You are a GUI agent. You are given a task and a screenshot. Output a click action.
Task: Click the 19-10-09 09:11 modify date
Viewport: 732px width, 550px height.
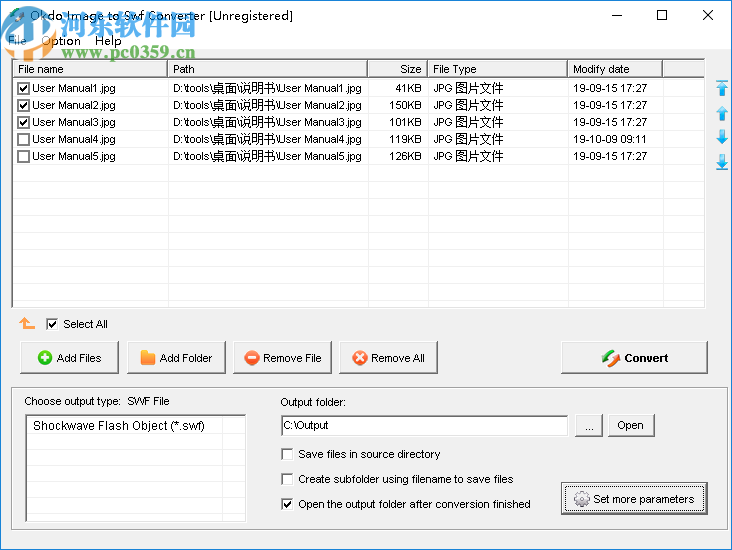[x=610, y=139]
